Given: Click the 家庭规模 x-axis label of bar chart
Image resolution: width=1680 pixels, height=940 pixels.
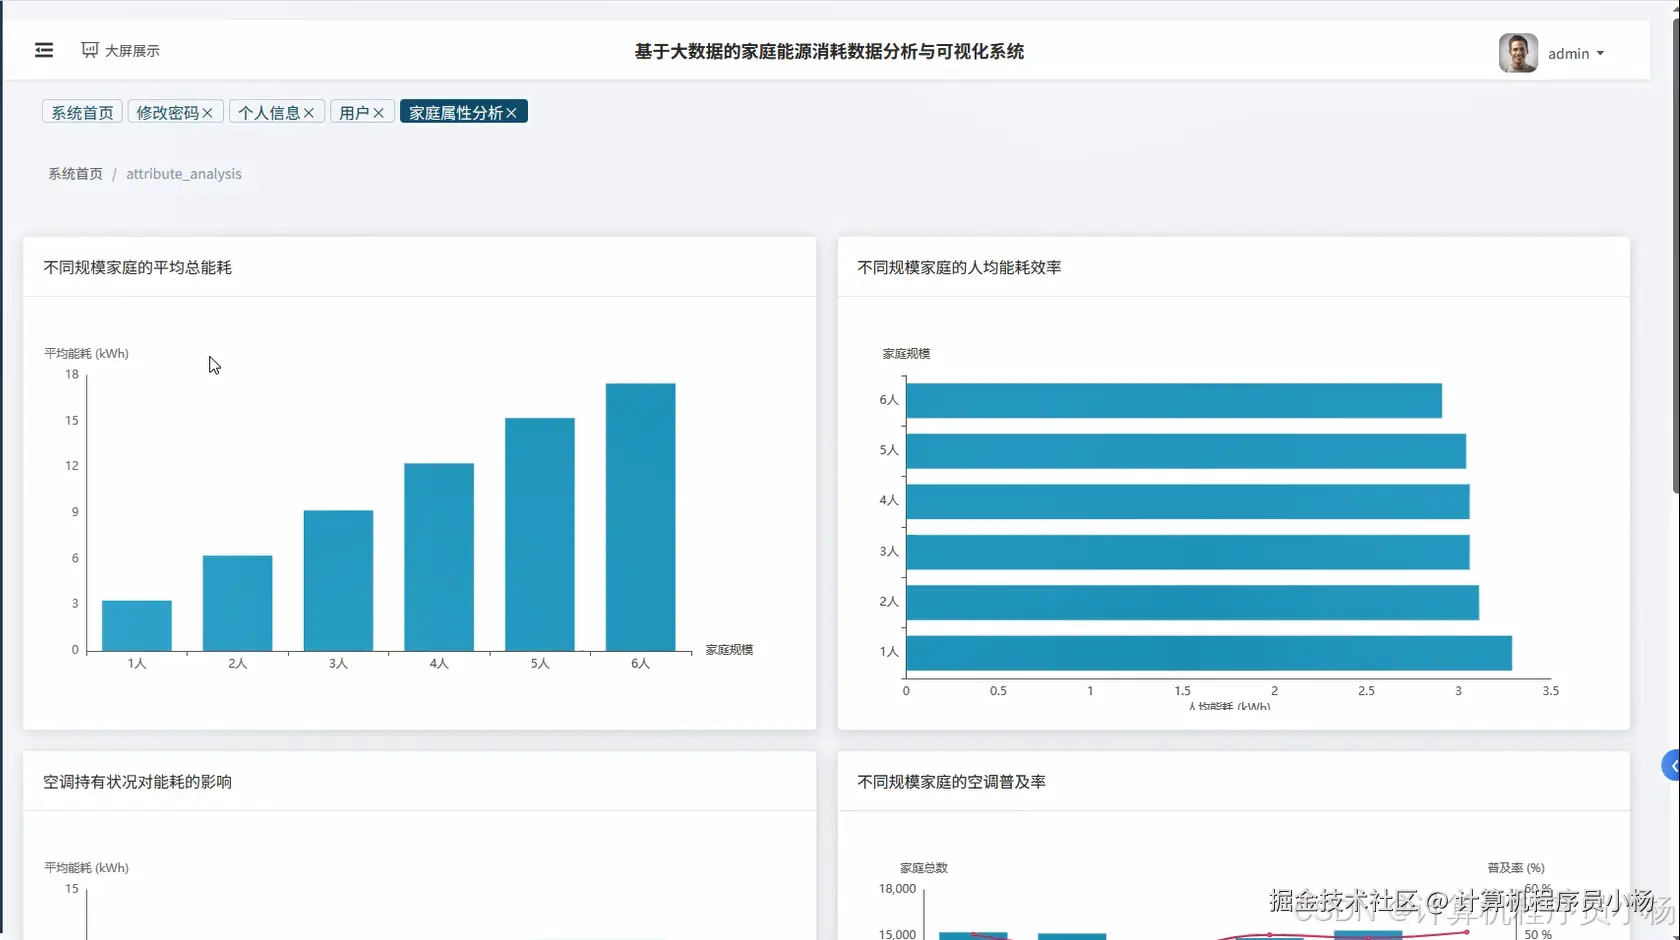Looking at the screenshot, I should [729, 650].
